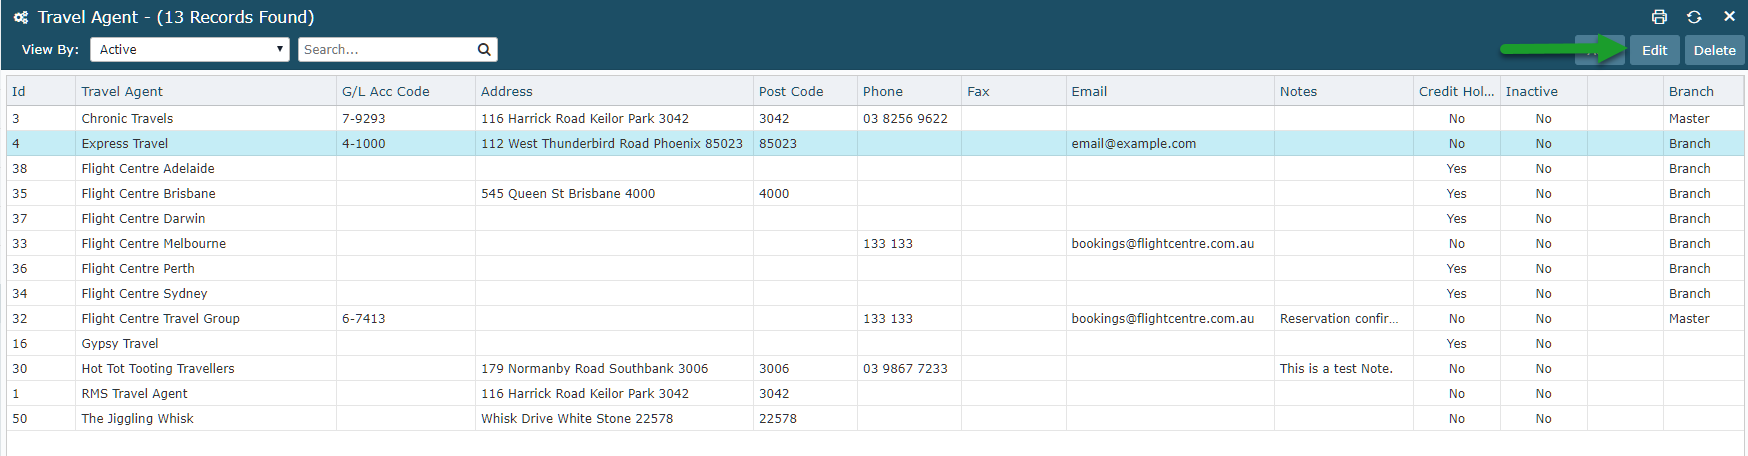Click phone 133 133 in Travel Group row

coord(888,318)
